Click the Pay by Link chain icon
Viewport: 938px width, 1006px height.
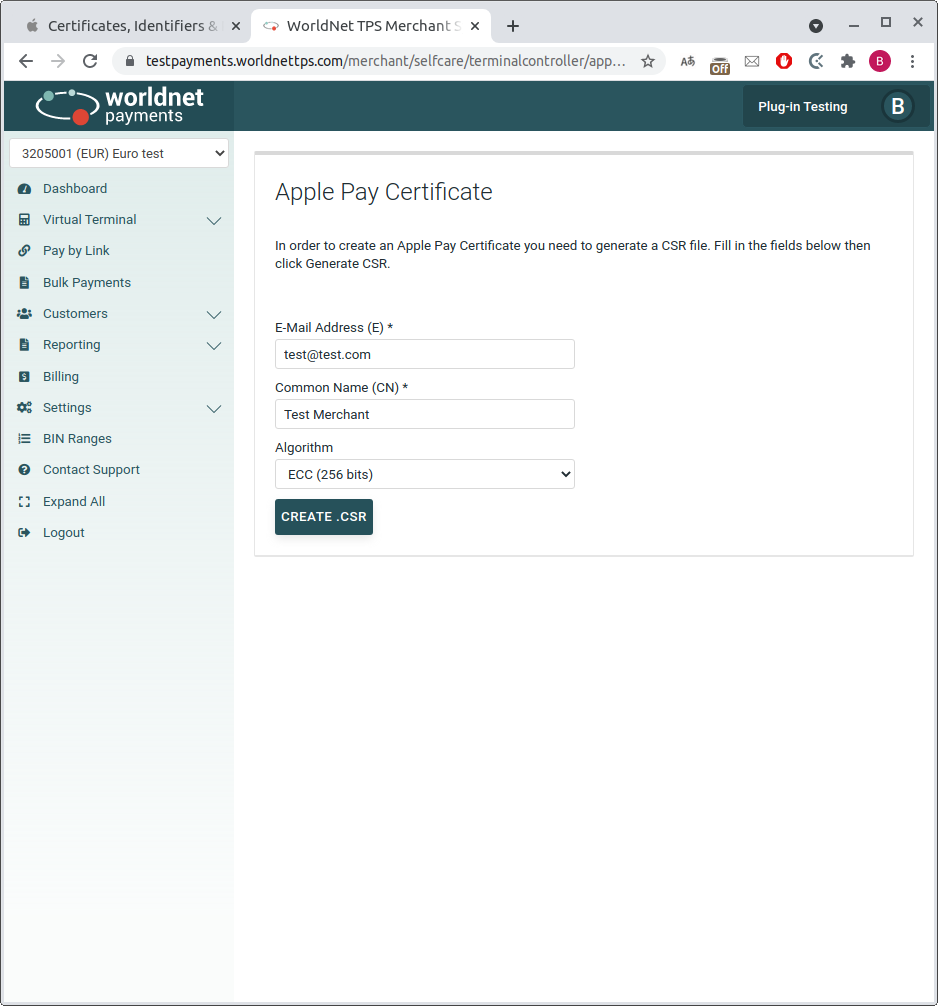(x=24, y=251)
